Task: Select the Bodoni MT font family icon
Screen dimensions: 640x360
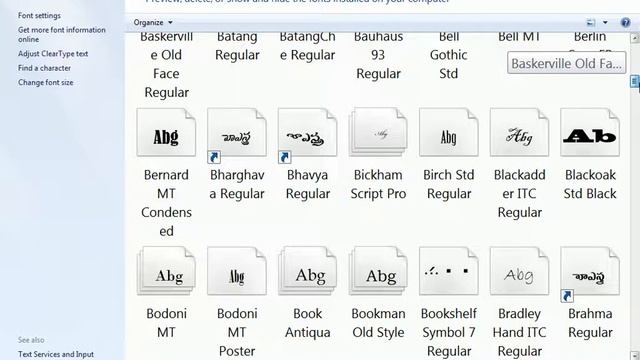Action: 166,271
